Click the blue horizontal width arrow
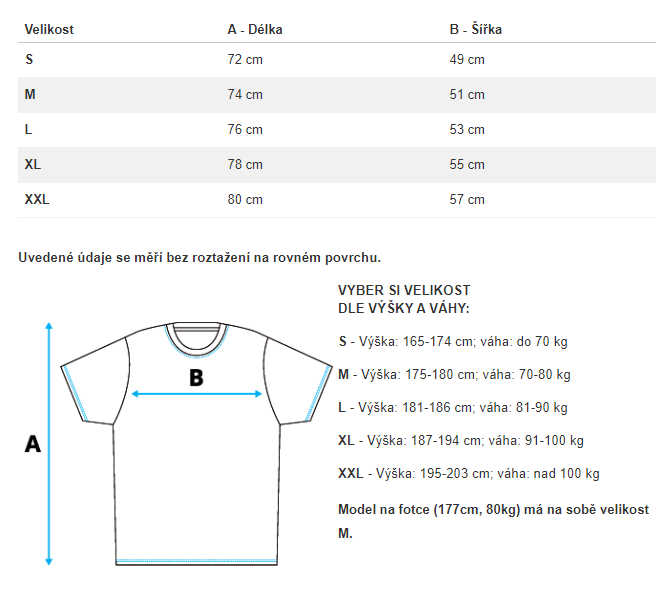 197,394
